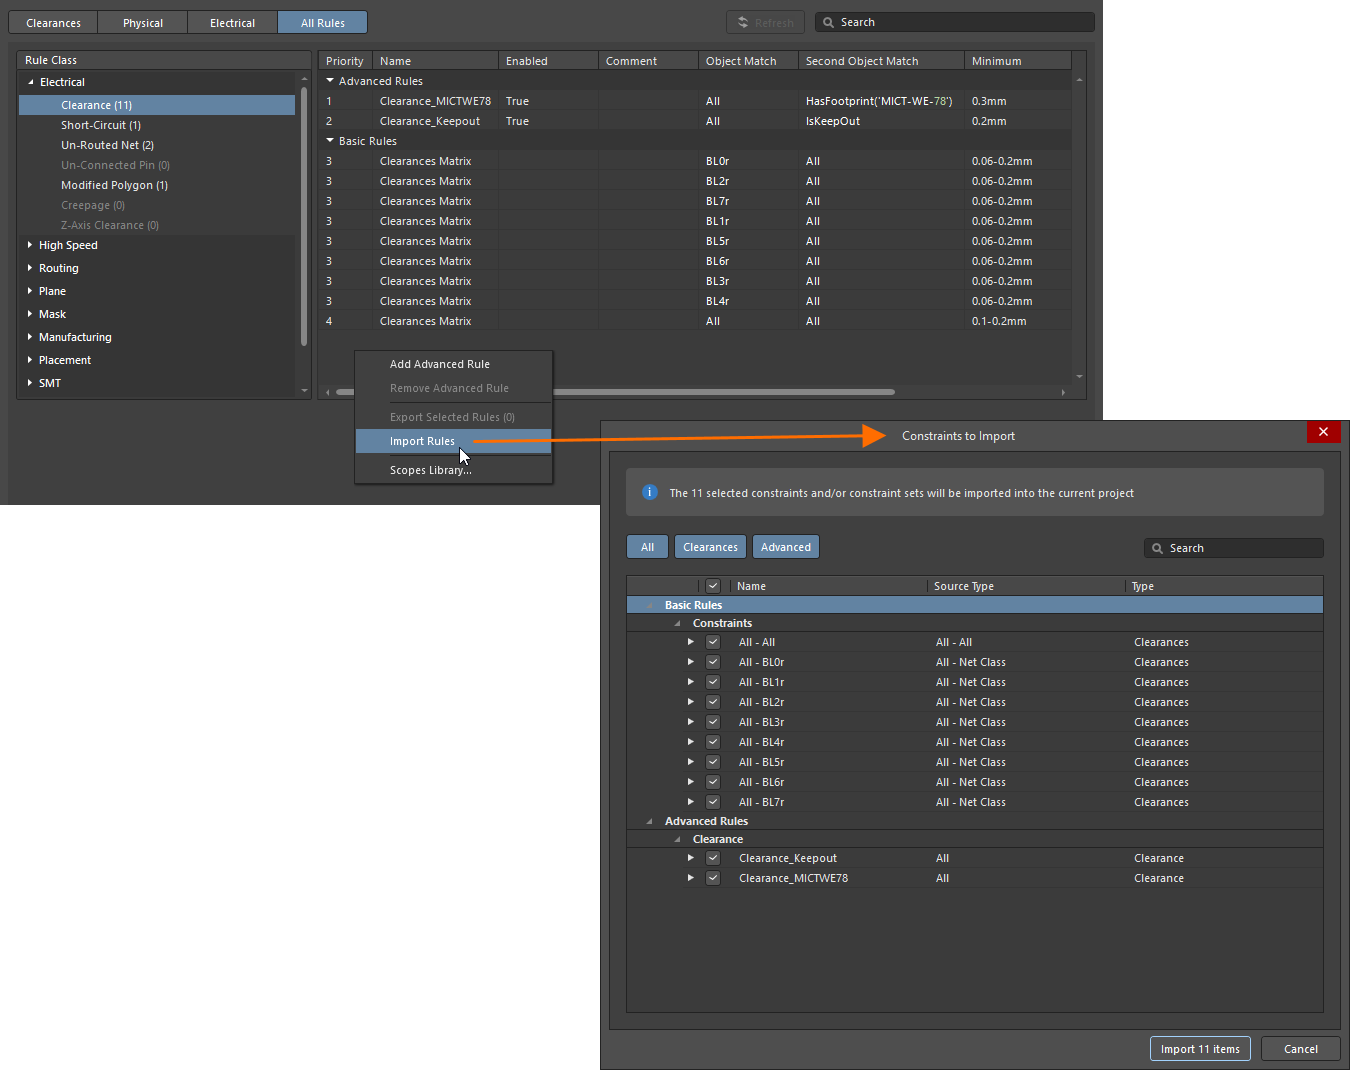
Task: Select the All Rules tab
Action: point(323,22)
